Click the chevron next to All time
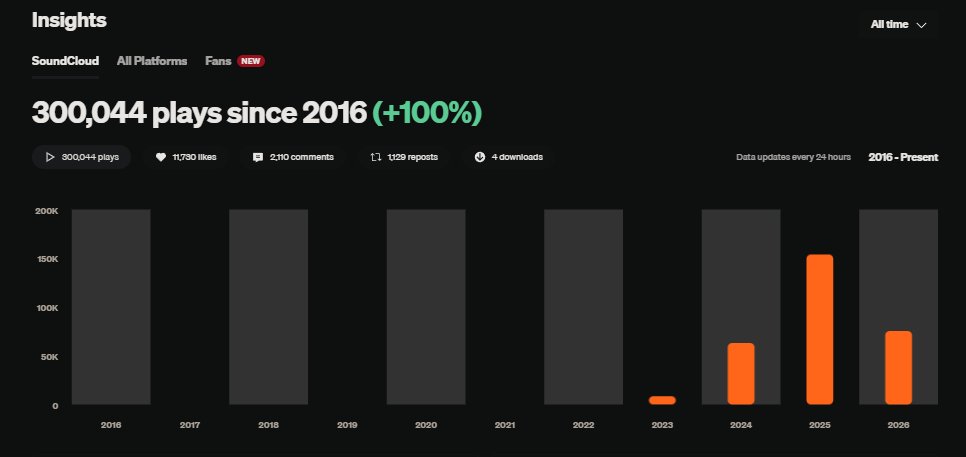Screen dimensions: 966x457 tap(921, 25)
